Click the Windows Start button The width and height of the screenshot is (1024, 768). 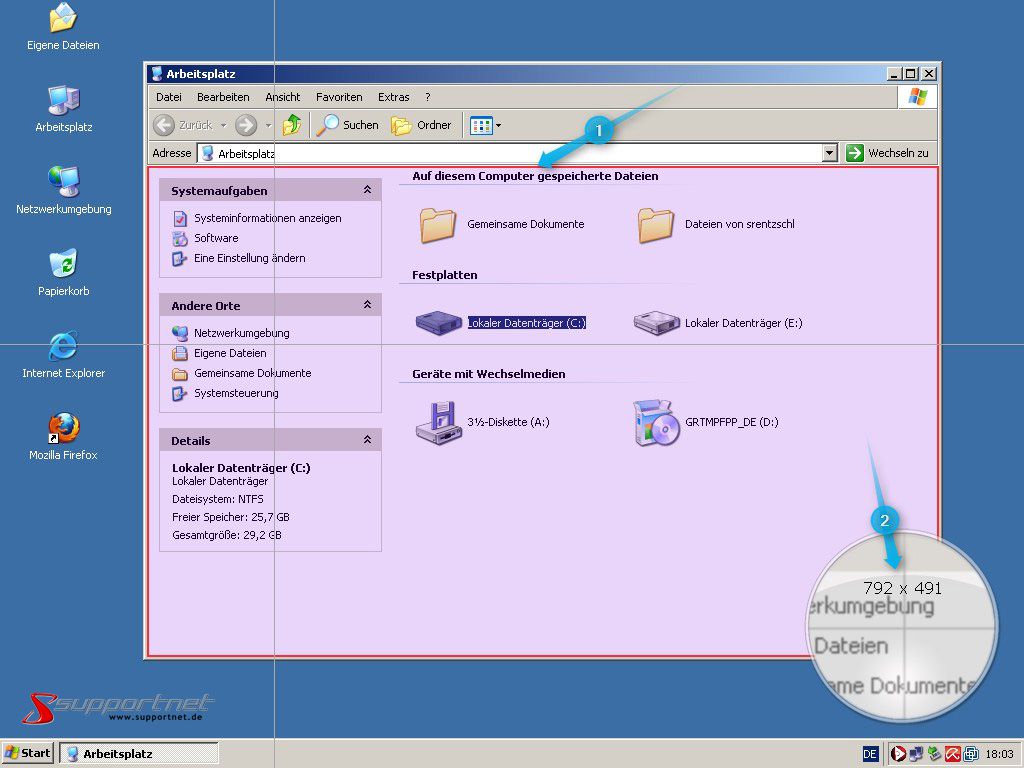pos(28,753)
